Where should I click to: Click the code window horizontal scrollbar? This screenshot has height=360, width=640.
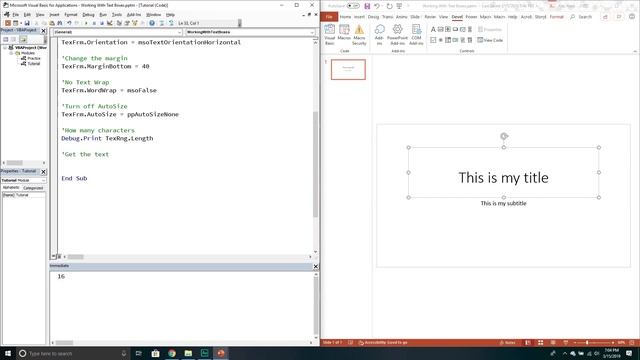[x=76, y=257]
